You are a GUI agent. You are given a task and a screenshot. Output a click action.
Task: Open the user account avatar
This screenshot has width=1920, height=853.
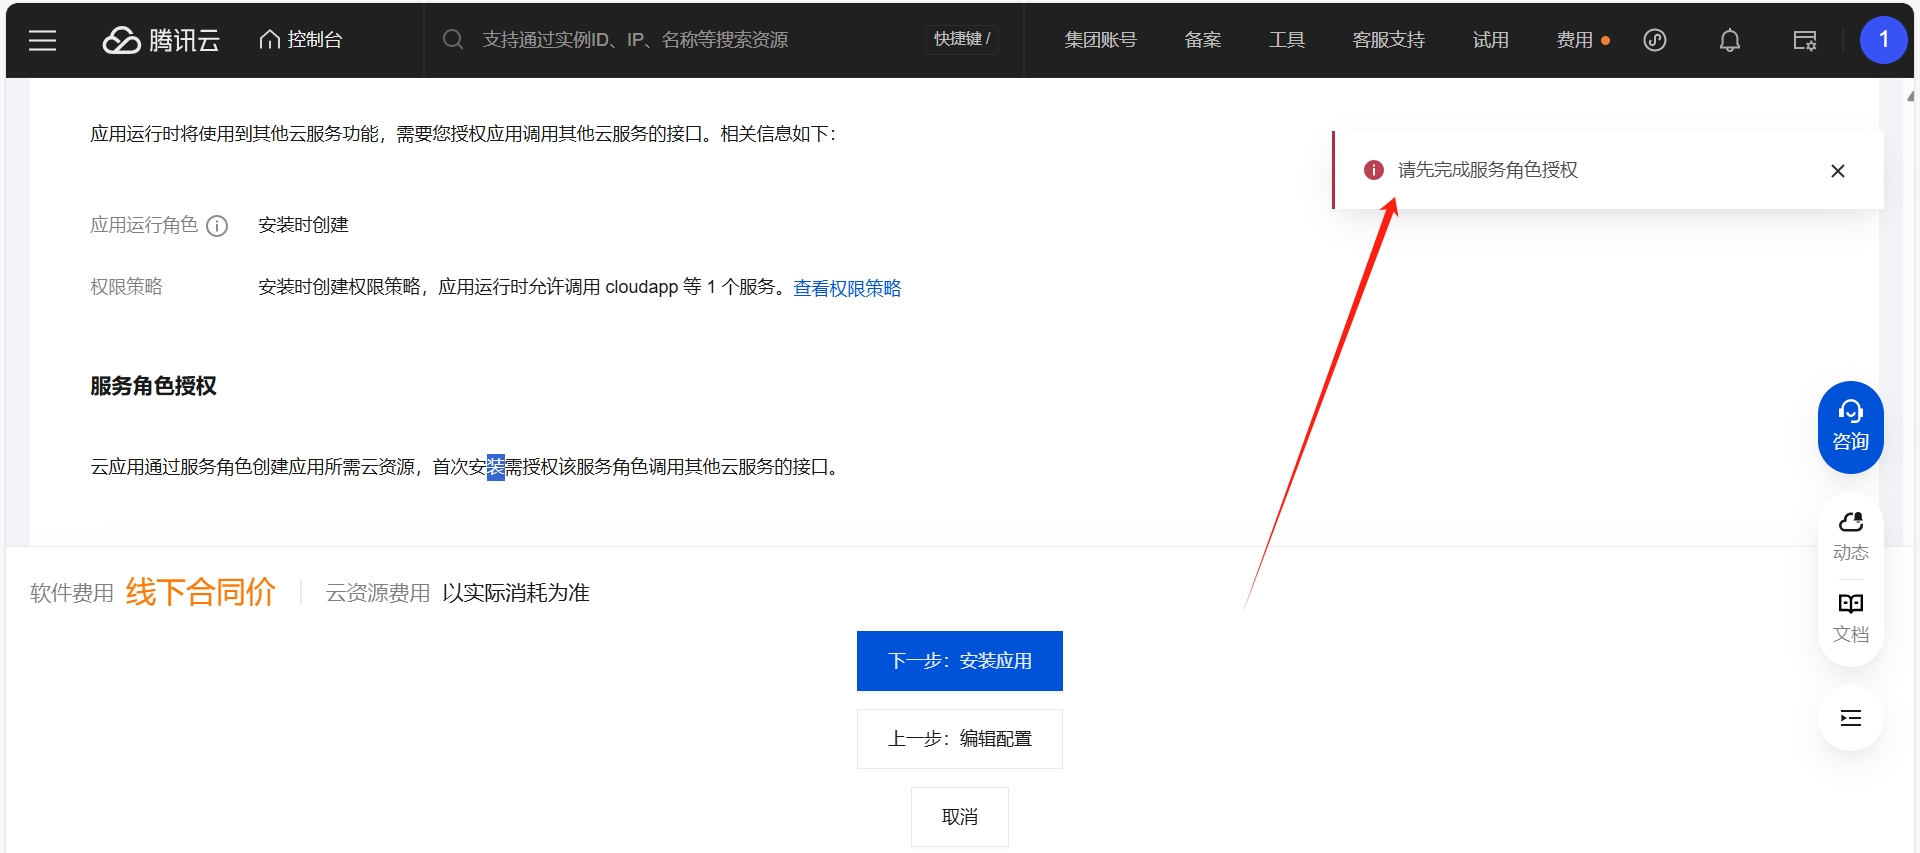click(1883, 40)
